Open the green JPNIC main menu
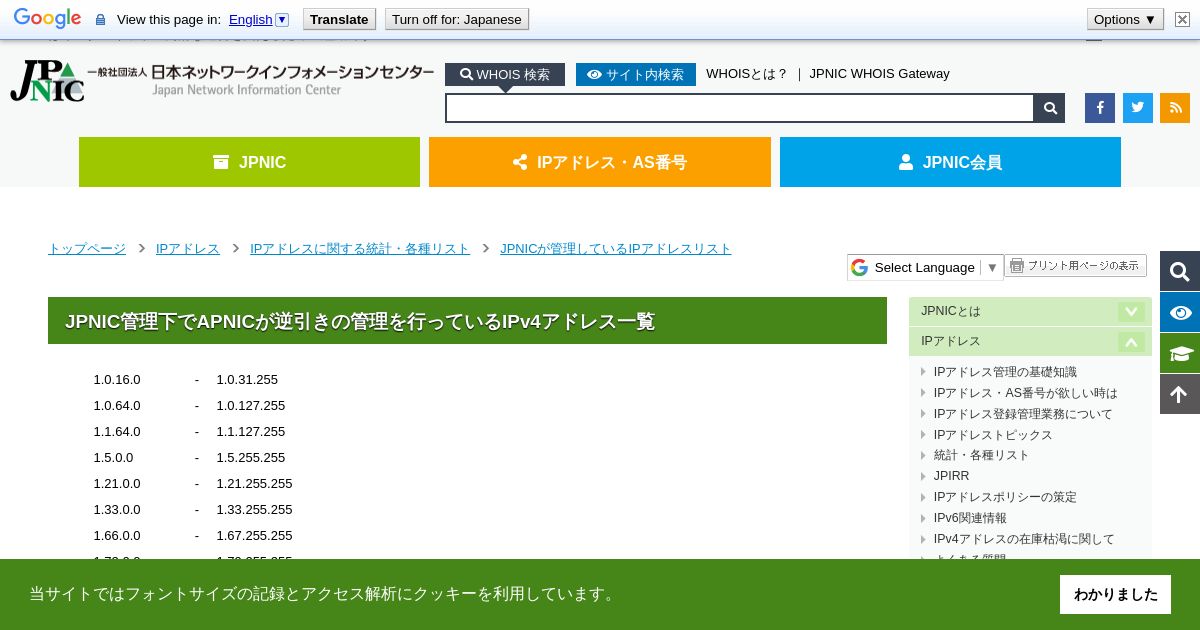1200x630 pixels. coord(249,162)
